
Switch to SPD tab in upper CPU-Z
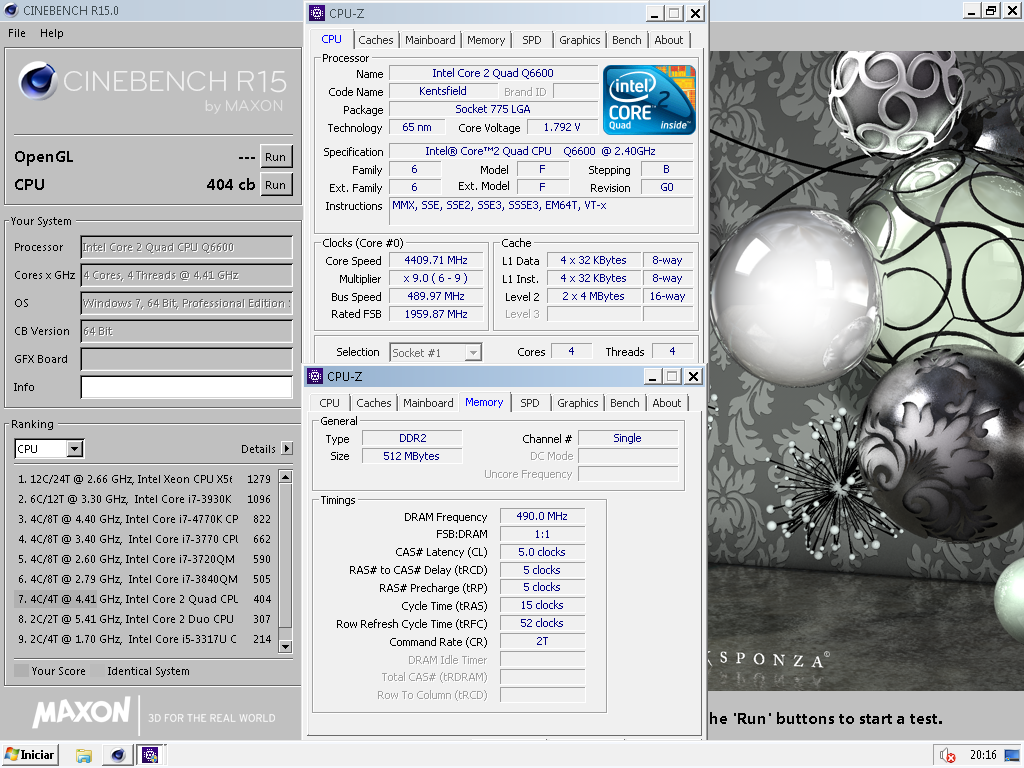point(532,40)
